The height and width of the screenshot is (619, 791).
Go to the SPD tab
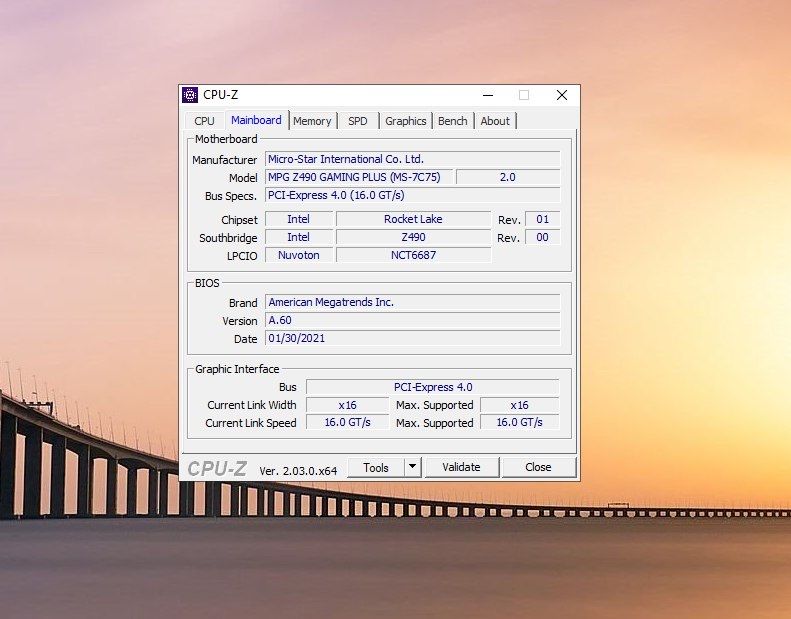(358, 121)
